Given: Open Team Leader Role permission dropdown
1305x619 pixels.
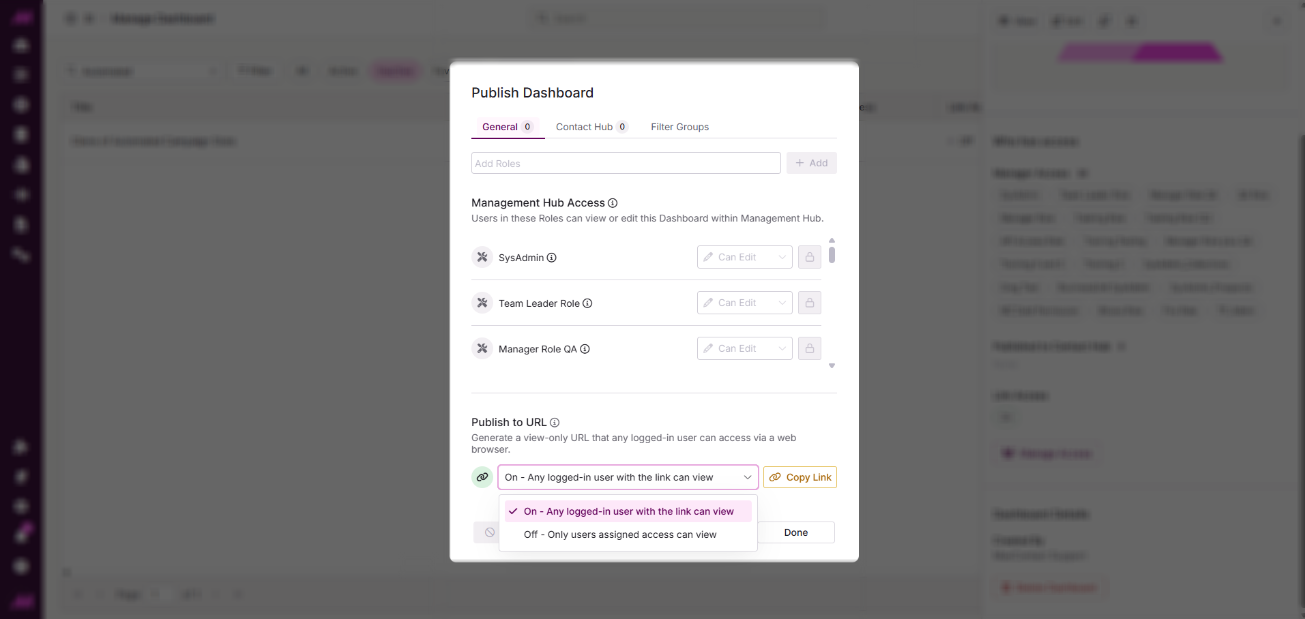Looking at the screenshot, I should pos(744,303).
